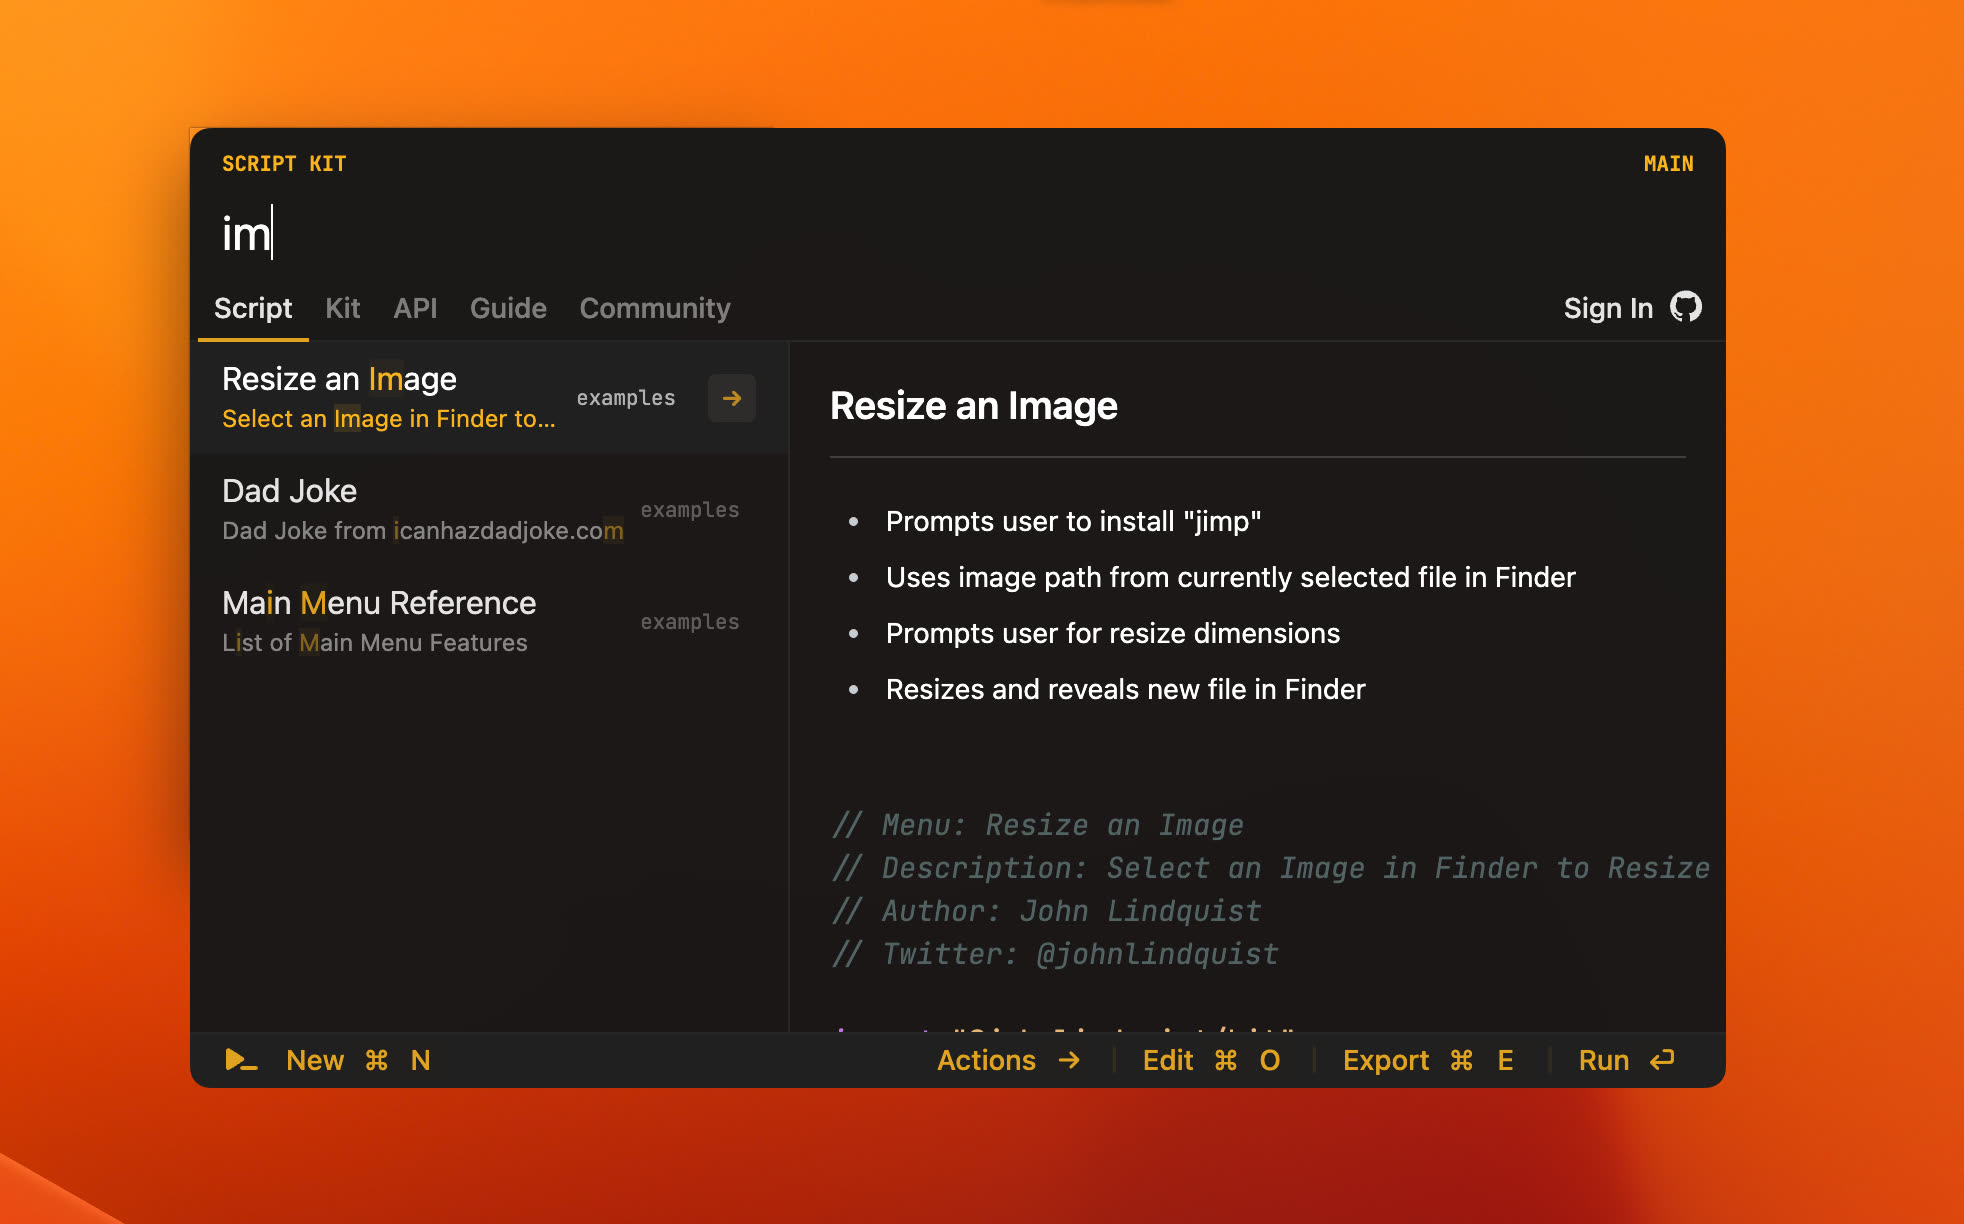Click the ⌘ symbol icon next to New
Screen dimensions: 1964x1224
(x=376, y=1060)
